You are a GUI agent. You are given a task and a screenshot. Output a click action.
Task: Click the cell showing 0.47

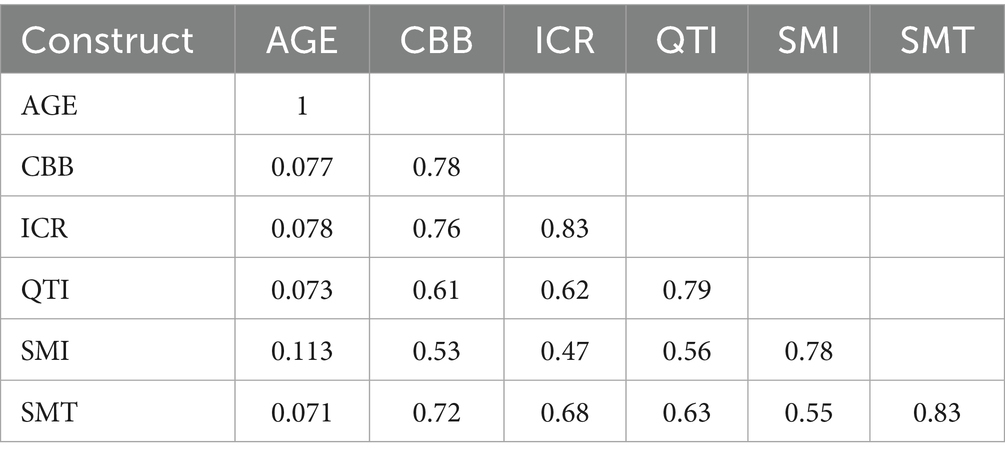pyautogui.click(x=565, y=352)
